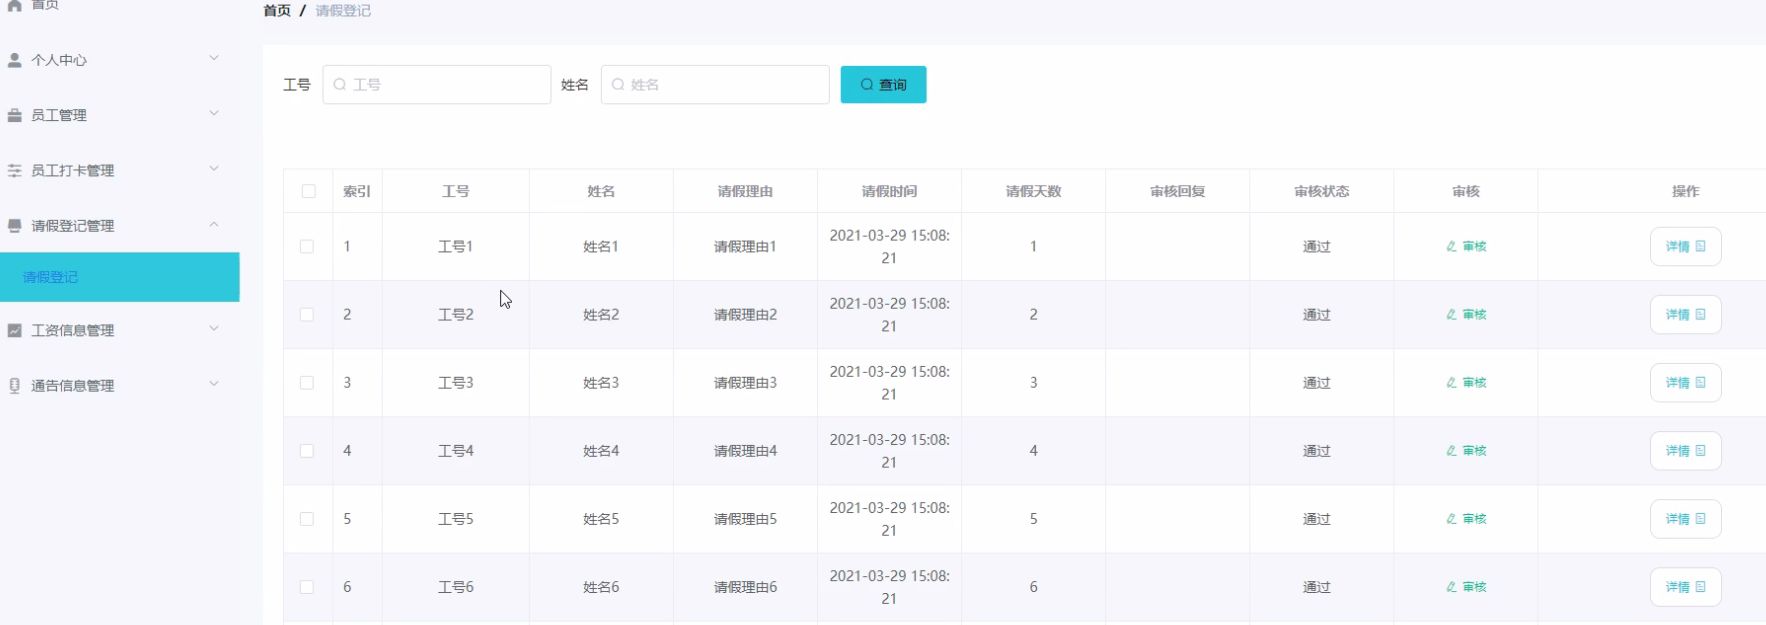
Task: Click cell 姓名4
Action: pos(601,451)
